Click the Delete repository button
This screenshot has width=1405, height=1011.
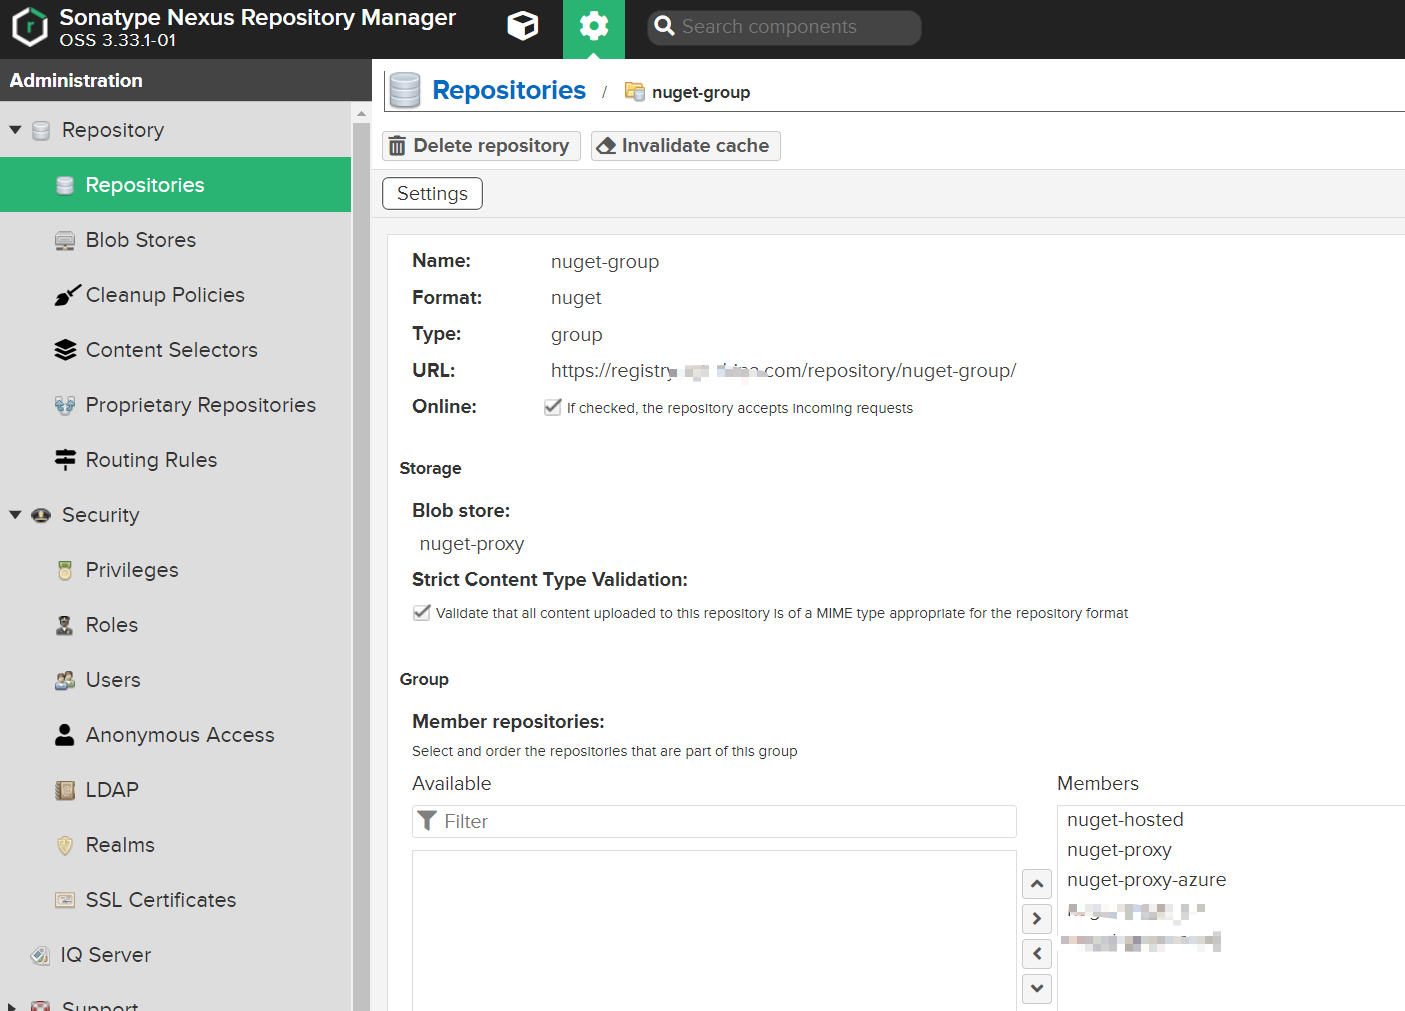481,146
